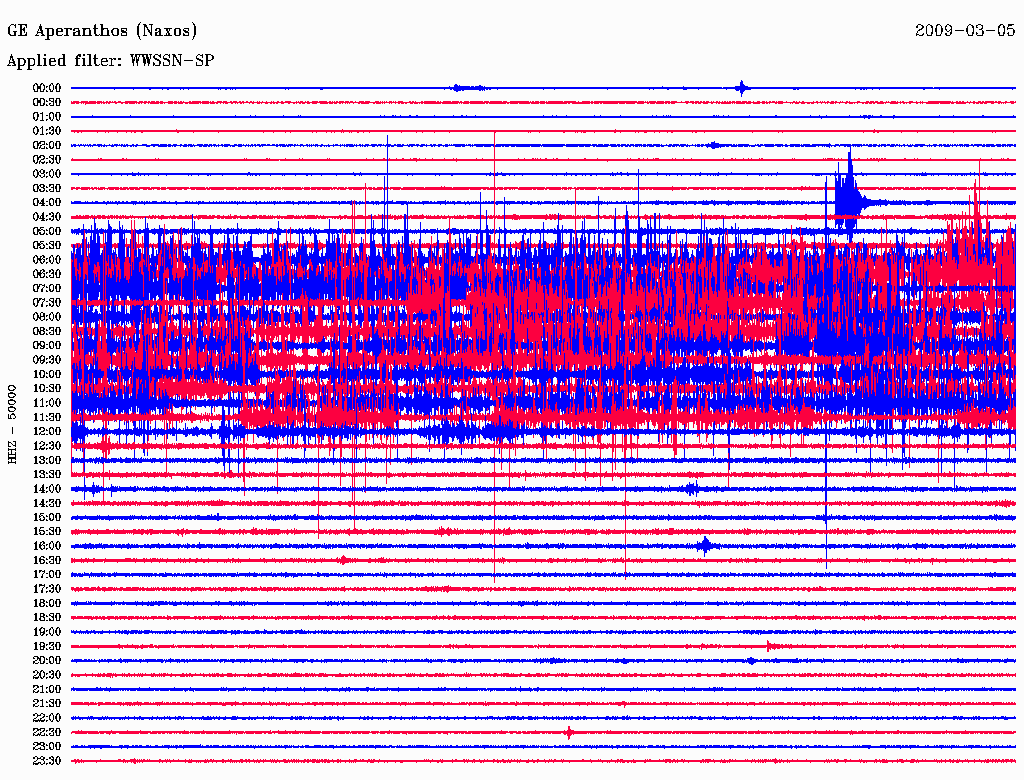The width and height of the screenshot is (1024, 780).
Task: Click the 14:30 time label
Action: coord(47,504)
